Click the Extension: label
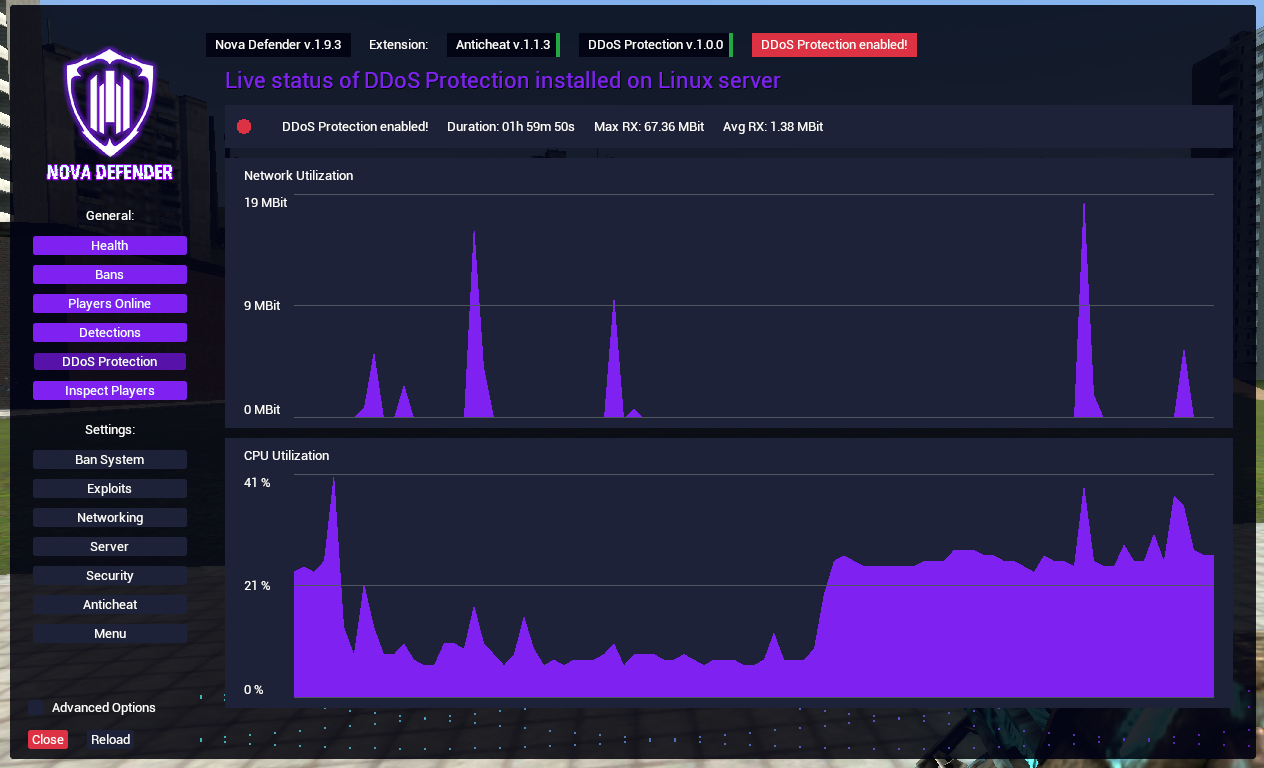 (x=398, y=45)
